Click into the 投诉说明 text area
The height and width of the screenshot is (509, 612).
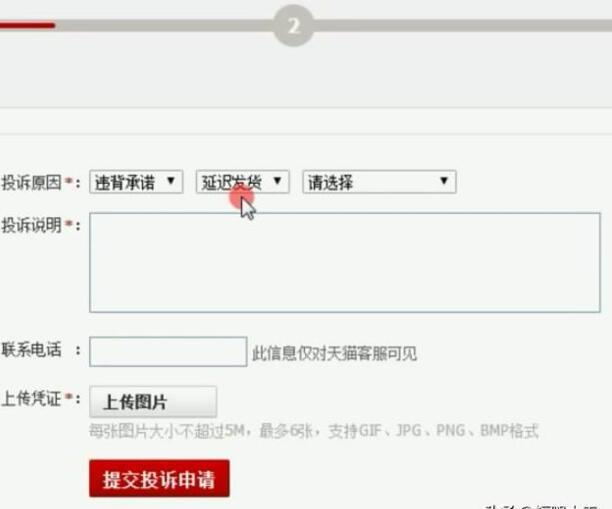pos(345,262)
